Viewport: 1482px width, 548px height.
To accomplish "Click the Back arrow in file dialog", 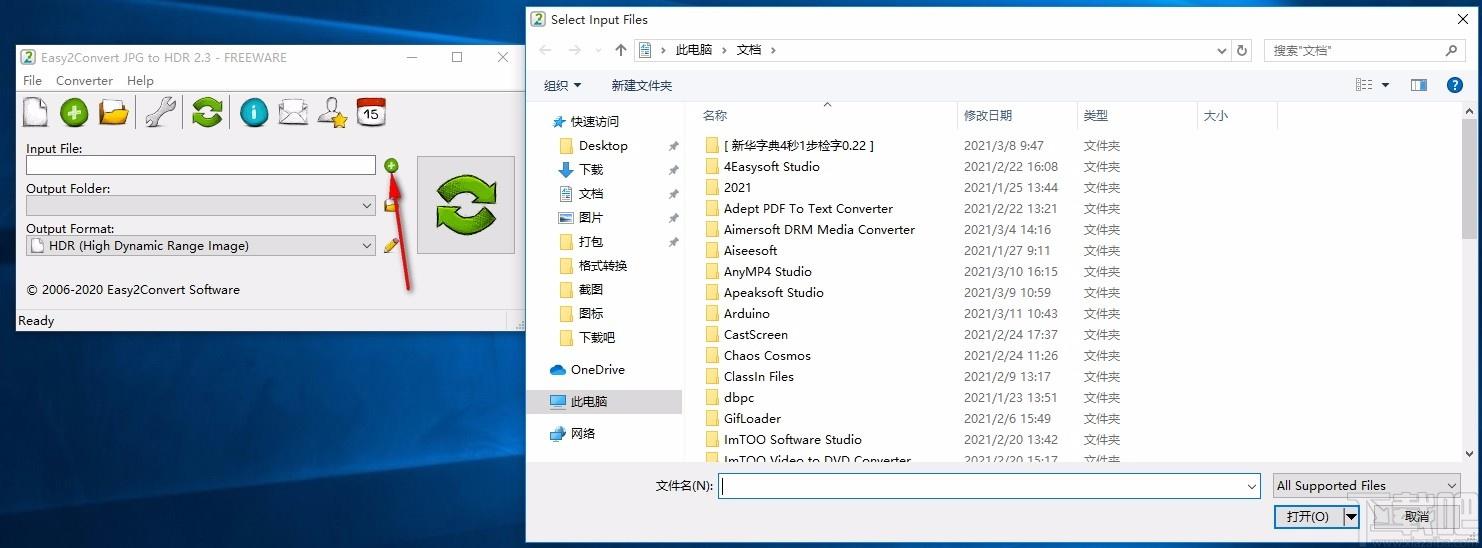I will [545, 50].
